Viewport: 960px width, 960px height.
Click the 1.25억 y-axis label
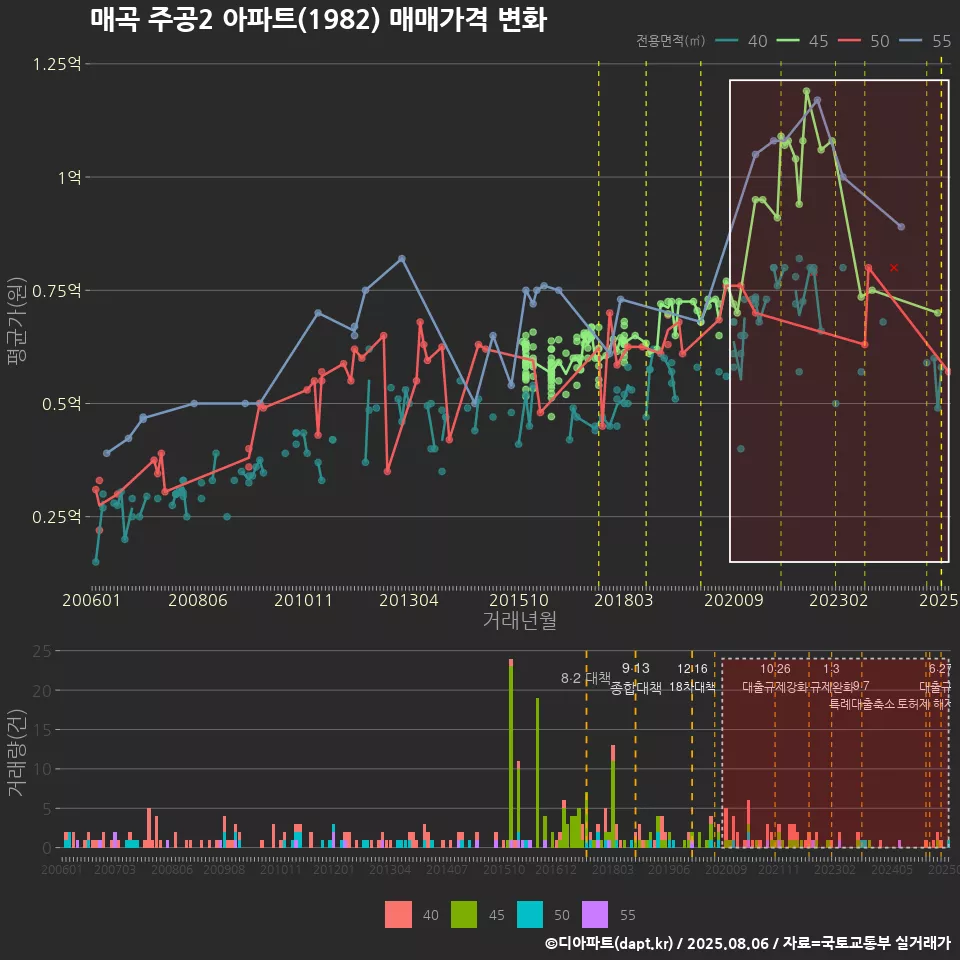(x=56, y=64)
